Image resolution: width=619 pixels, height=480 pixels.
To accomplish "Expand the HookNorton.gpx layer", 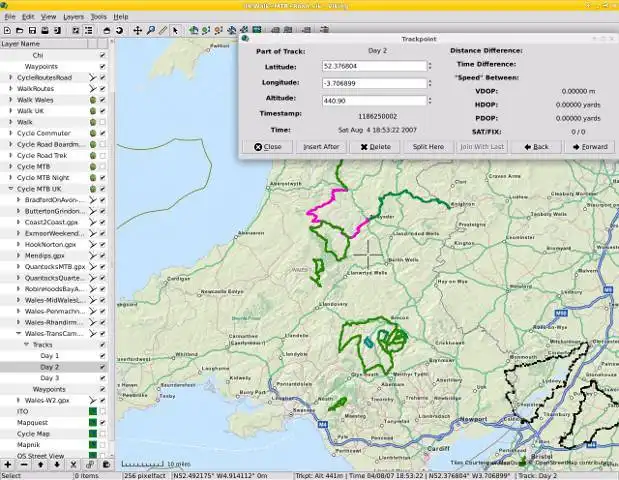I will 19,244.
